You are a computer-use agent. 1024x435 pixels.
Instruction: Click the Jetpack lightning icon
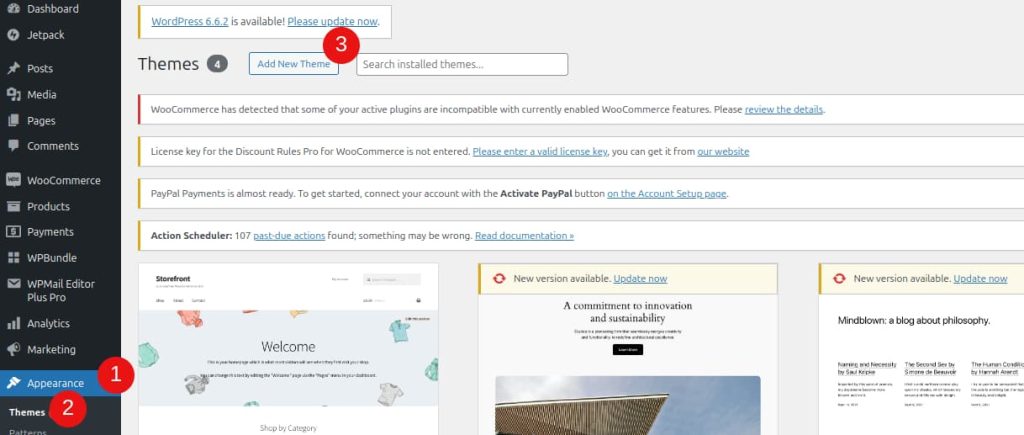tap(13, 35)
